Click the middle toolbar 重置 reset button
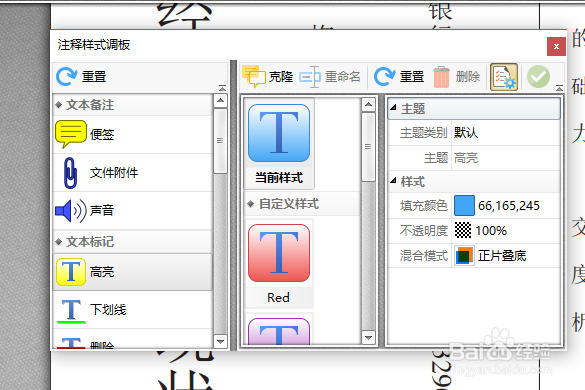The width and height of the screenshot is (585, 390). (399, 77)
